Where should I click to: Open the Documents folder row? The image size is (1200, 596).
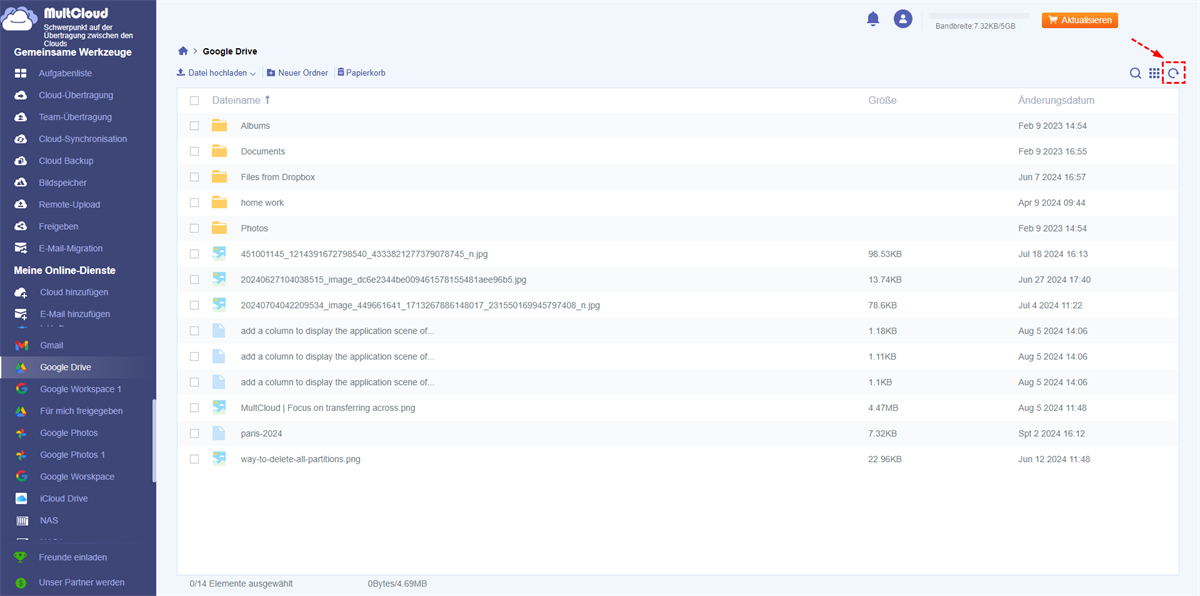263,152
